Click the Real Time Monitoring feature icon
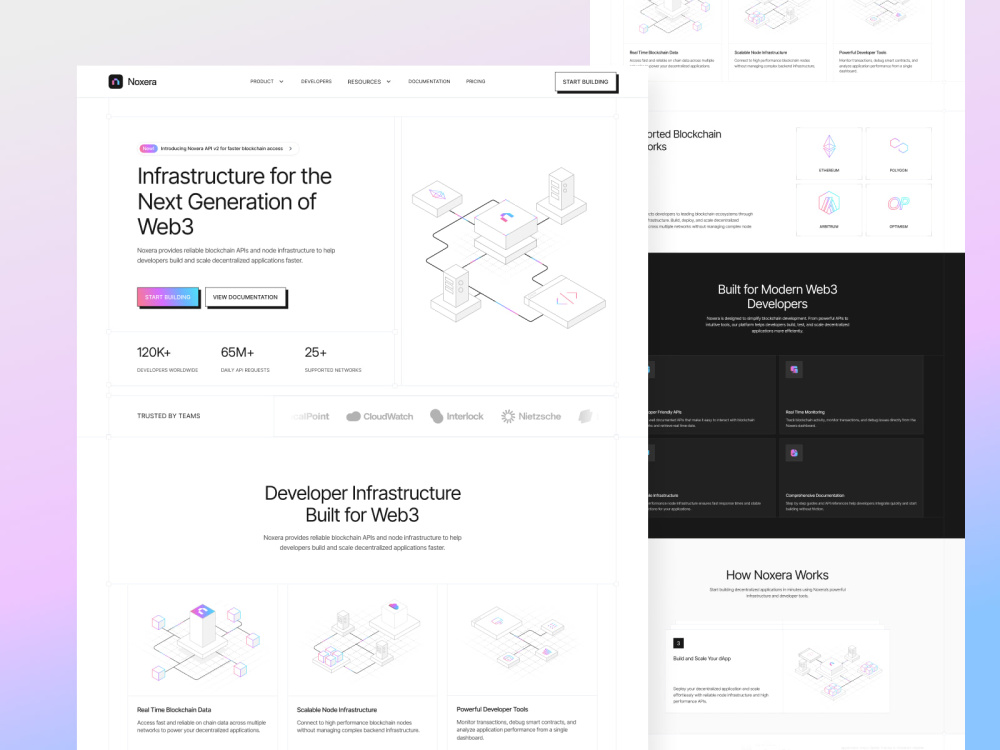The height and width of the screenshot is (750, 1000). 794,369
